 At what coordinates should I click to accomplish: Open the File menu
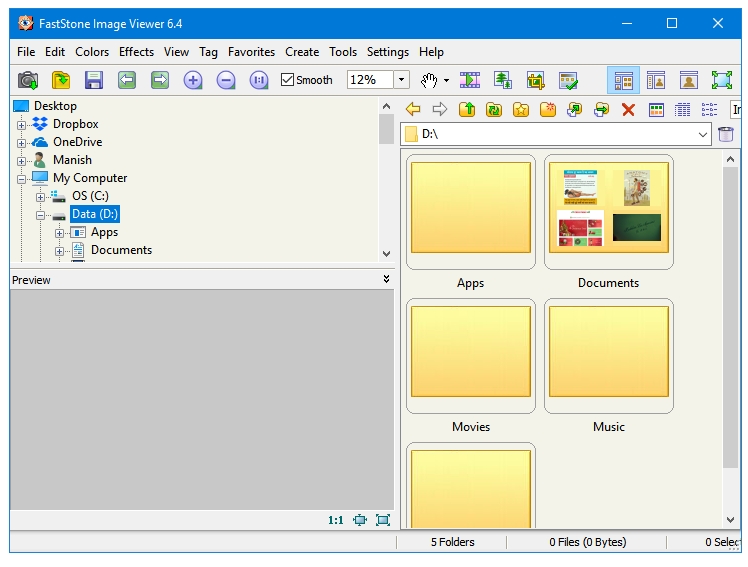(26, 52)
